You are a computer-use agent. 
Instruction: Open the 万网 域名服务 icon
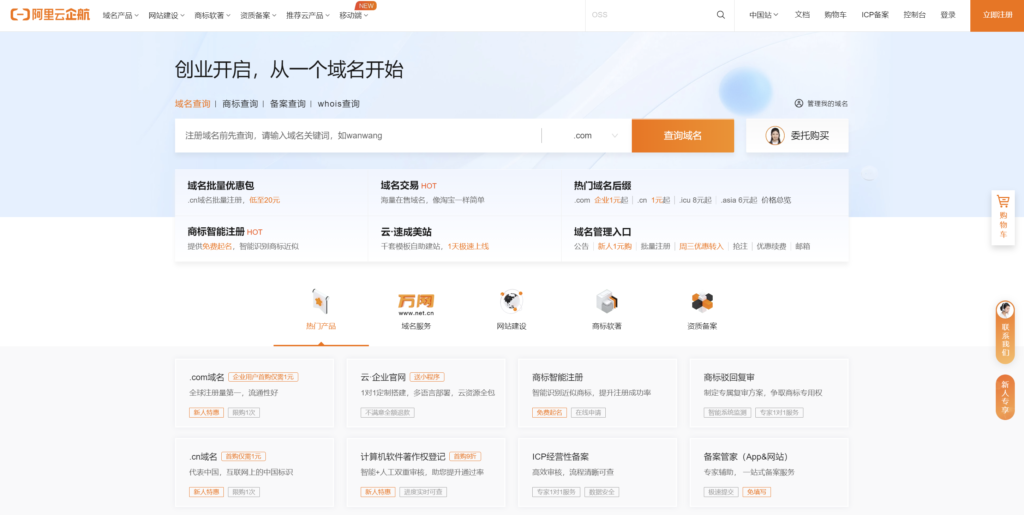(x=416, y=302)
